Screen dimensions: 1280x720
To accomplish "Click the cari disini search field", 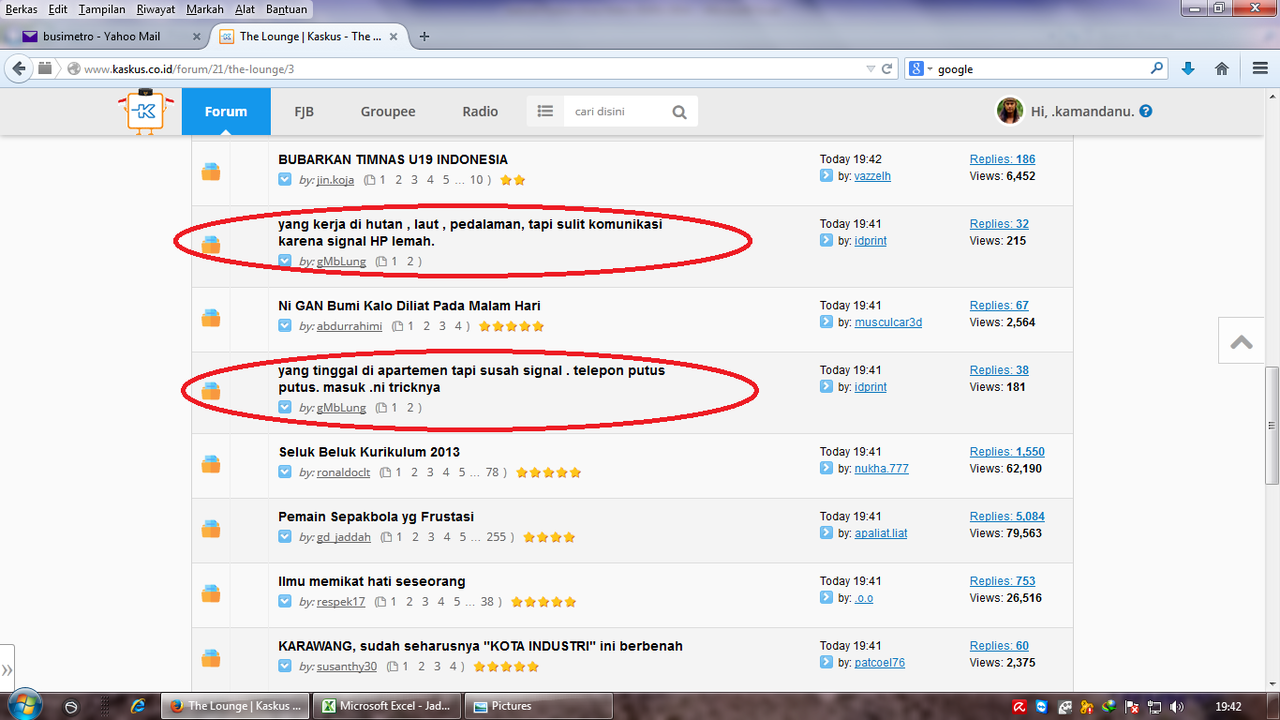I will coord(614,112).
